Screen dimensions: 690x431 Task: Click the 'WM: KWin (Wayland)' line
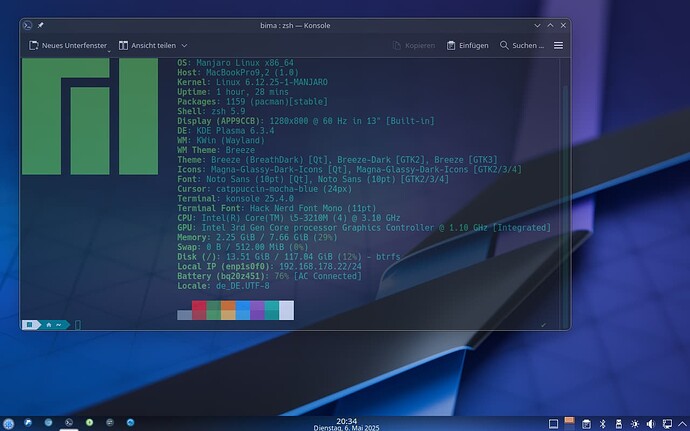[221, 140]
